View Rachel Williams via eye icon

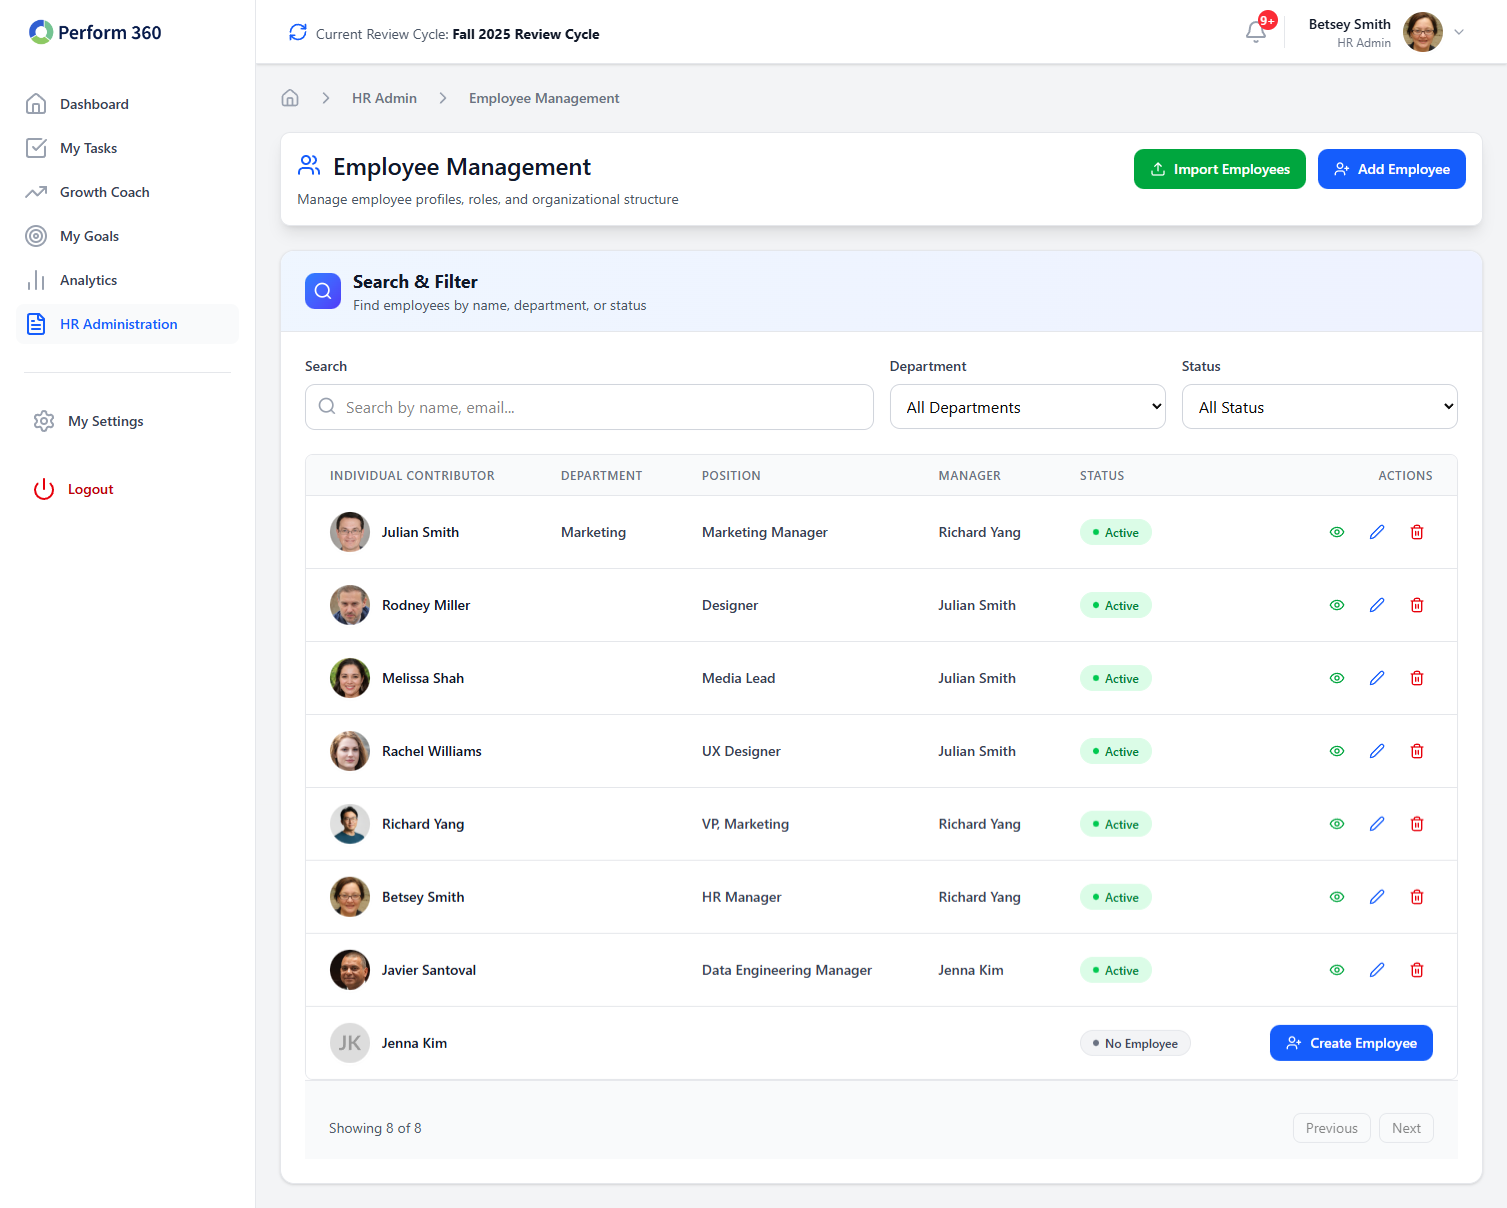coord(1337,751)
